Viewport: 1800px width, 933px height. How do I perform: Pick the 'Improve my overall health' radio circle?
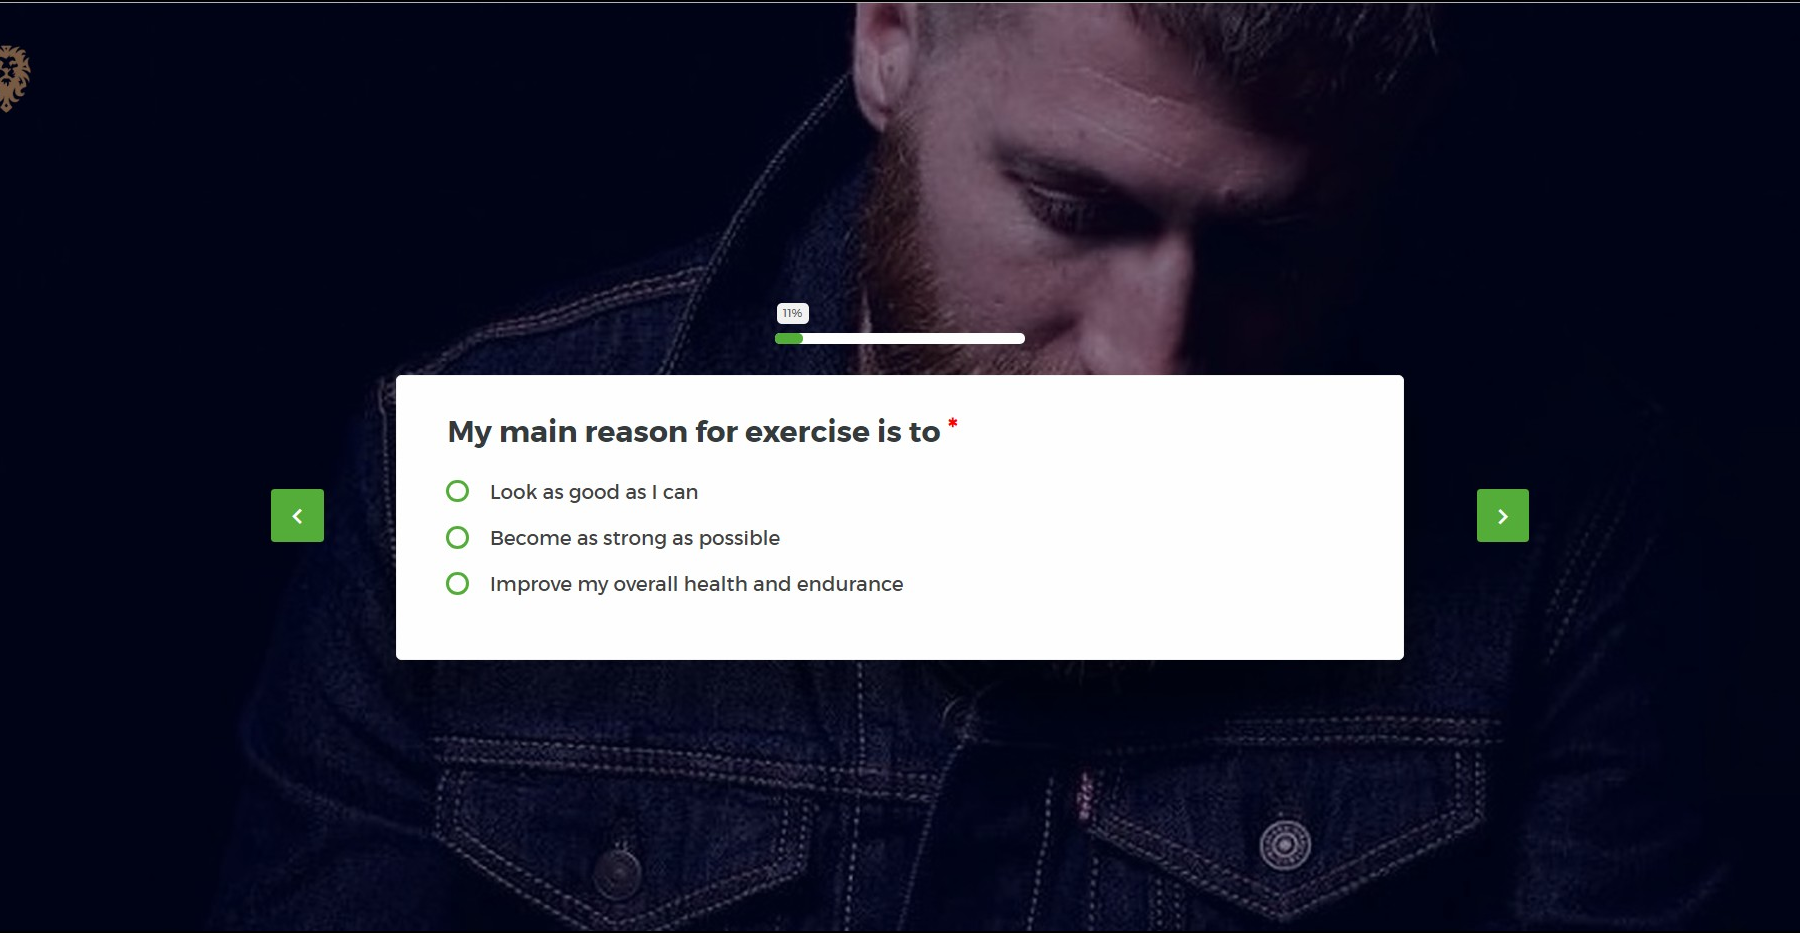pyautogui.click(x=457, y=583)
